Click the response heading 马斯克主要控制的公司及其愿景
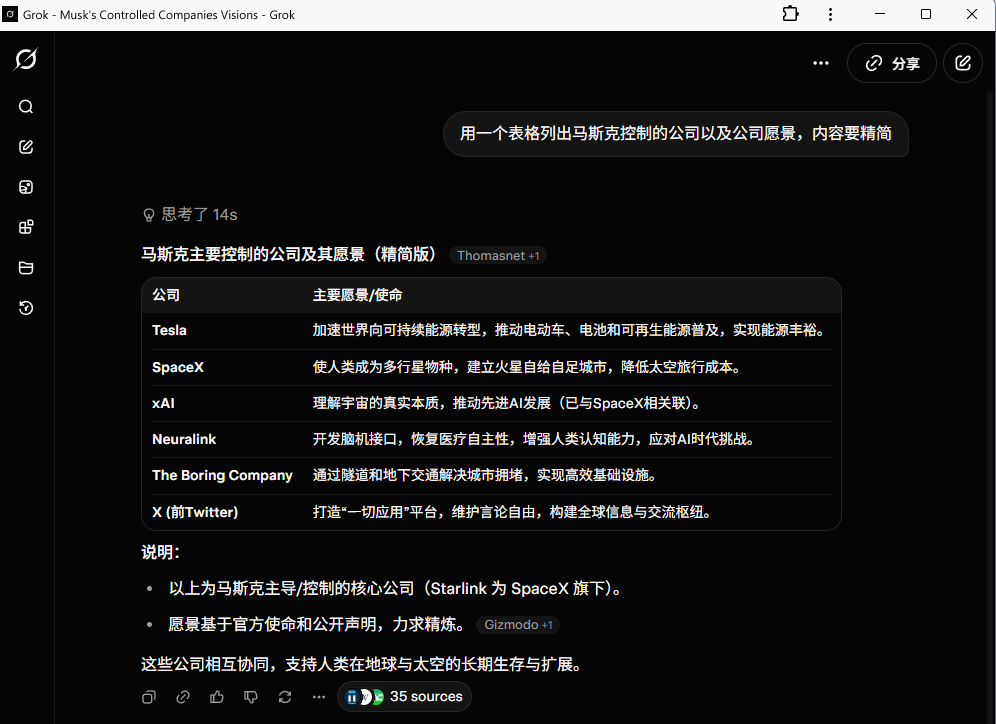996x724 pixels. [x=290, y=255]
